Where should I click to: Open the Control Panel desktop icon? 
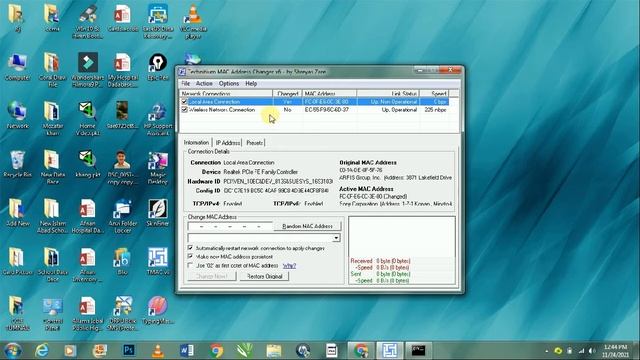click(53, 313)
